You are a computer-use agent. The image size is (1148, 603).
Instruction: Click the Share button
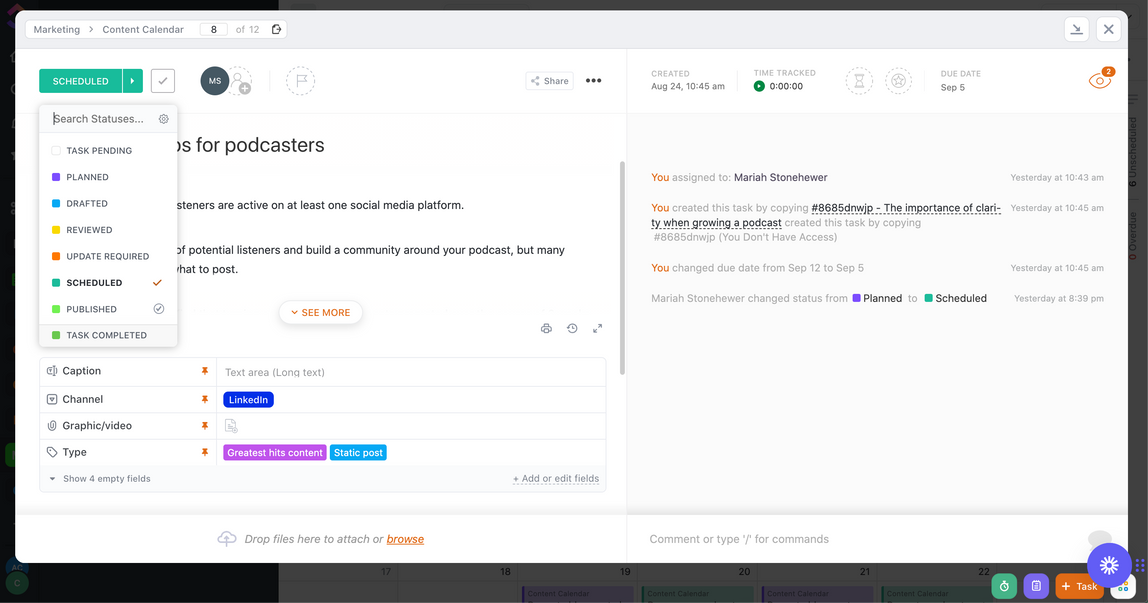pos(549,81)
